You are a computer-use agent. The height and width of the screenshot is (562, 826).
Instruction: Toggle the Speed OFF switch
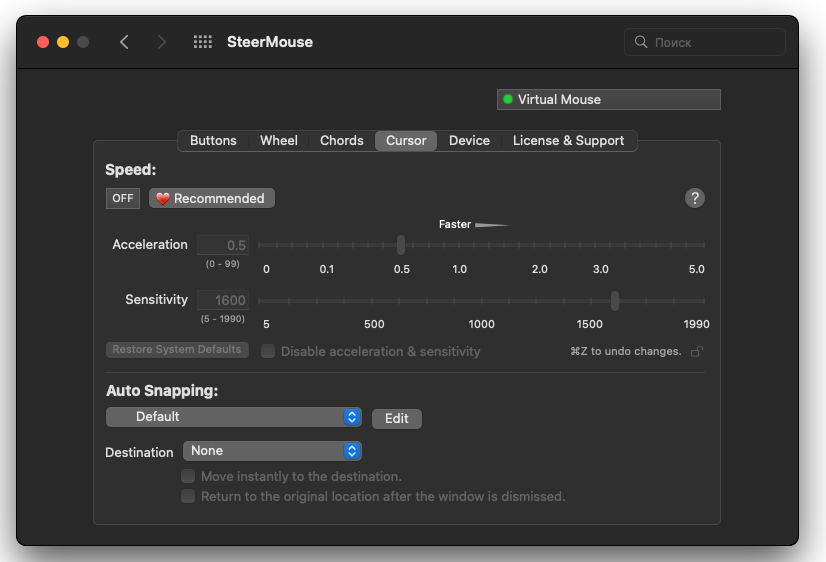coord(123,198)
